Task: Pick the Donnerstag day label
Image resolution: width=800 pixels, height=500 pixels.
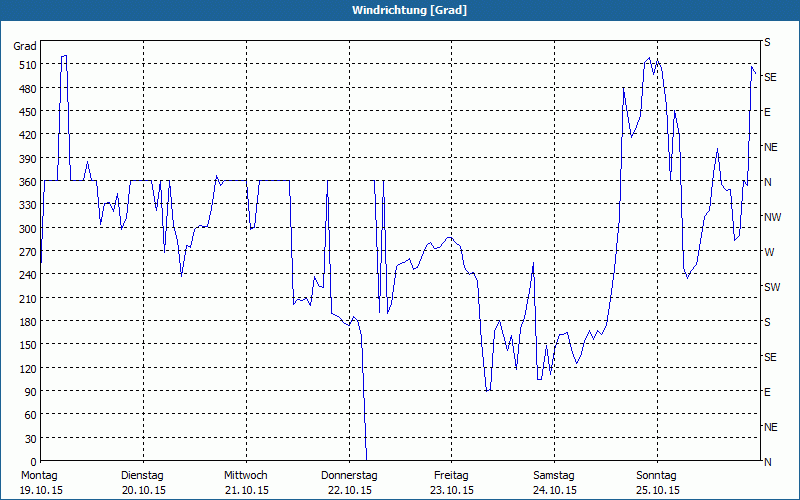Action: pyautogui.click(x=349, y=476)
